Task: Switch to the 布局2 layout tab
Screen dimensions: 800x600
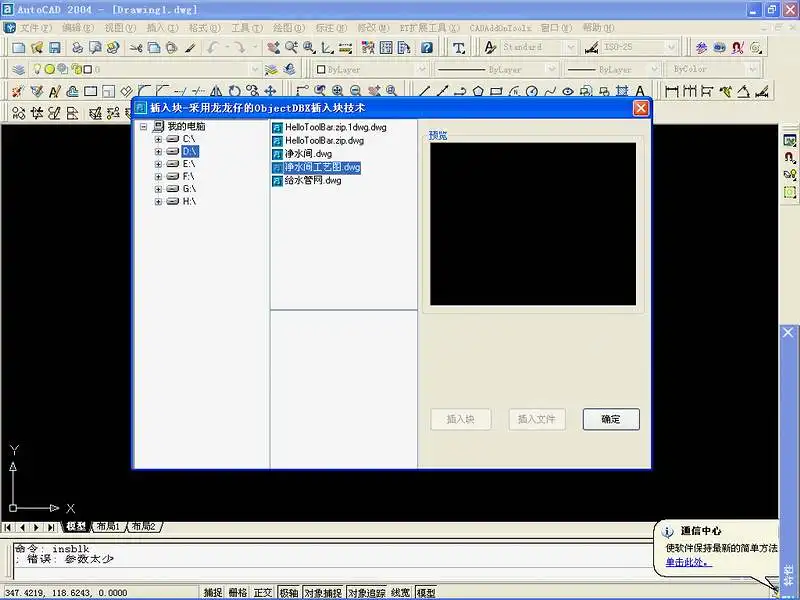Action: (x=143, y=527)
